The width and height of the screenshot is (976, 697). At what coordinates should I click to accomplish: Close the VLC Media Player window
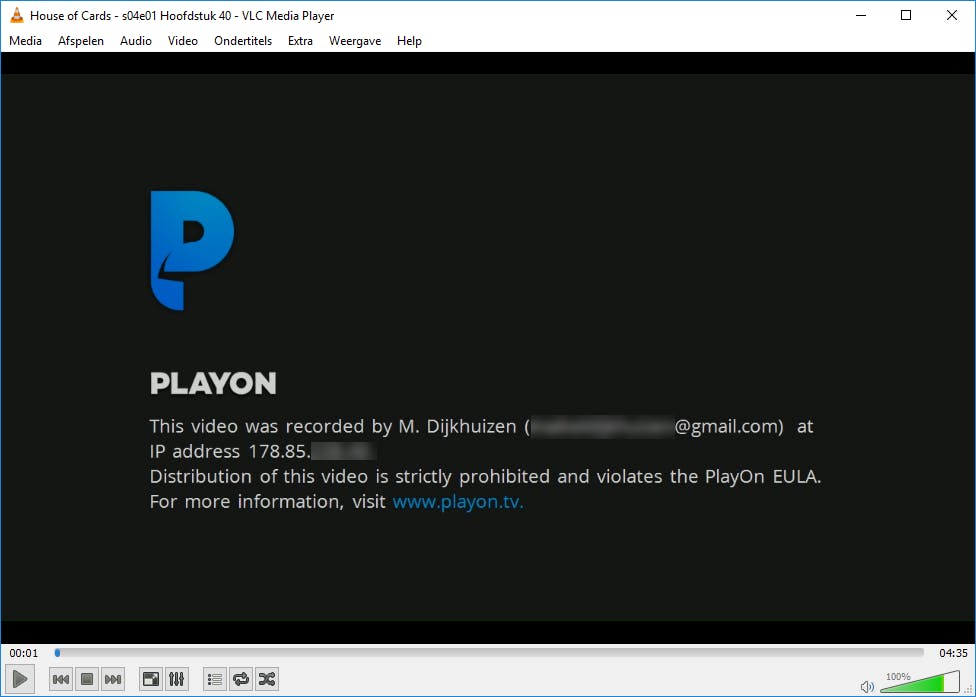coord(952,16)
